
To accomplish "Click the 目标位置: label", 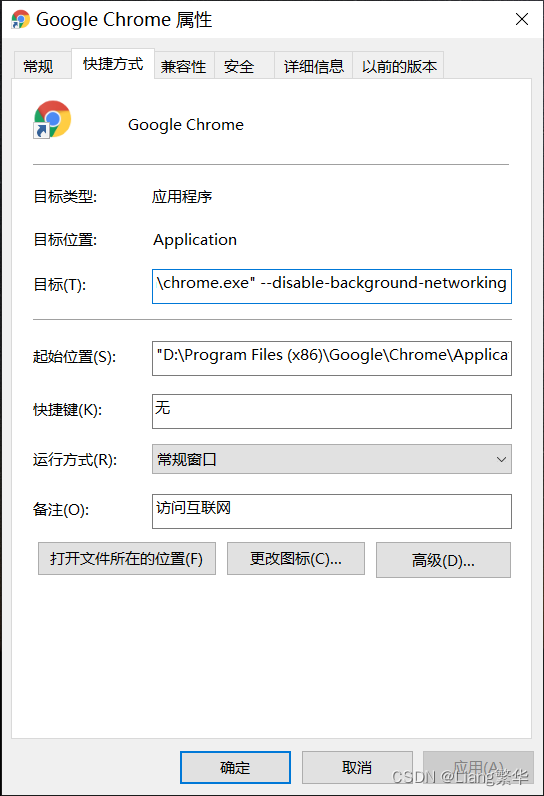I will click(x=65, y=240).
